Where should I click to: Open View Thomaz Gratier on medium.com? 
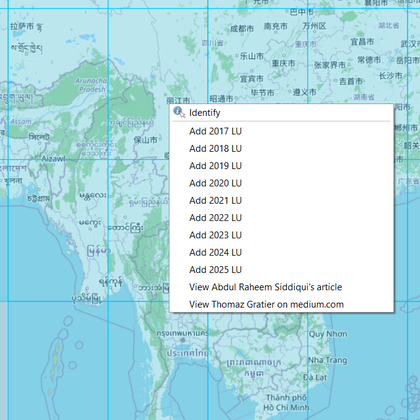tap(282, 305)
